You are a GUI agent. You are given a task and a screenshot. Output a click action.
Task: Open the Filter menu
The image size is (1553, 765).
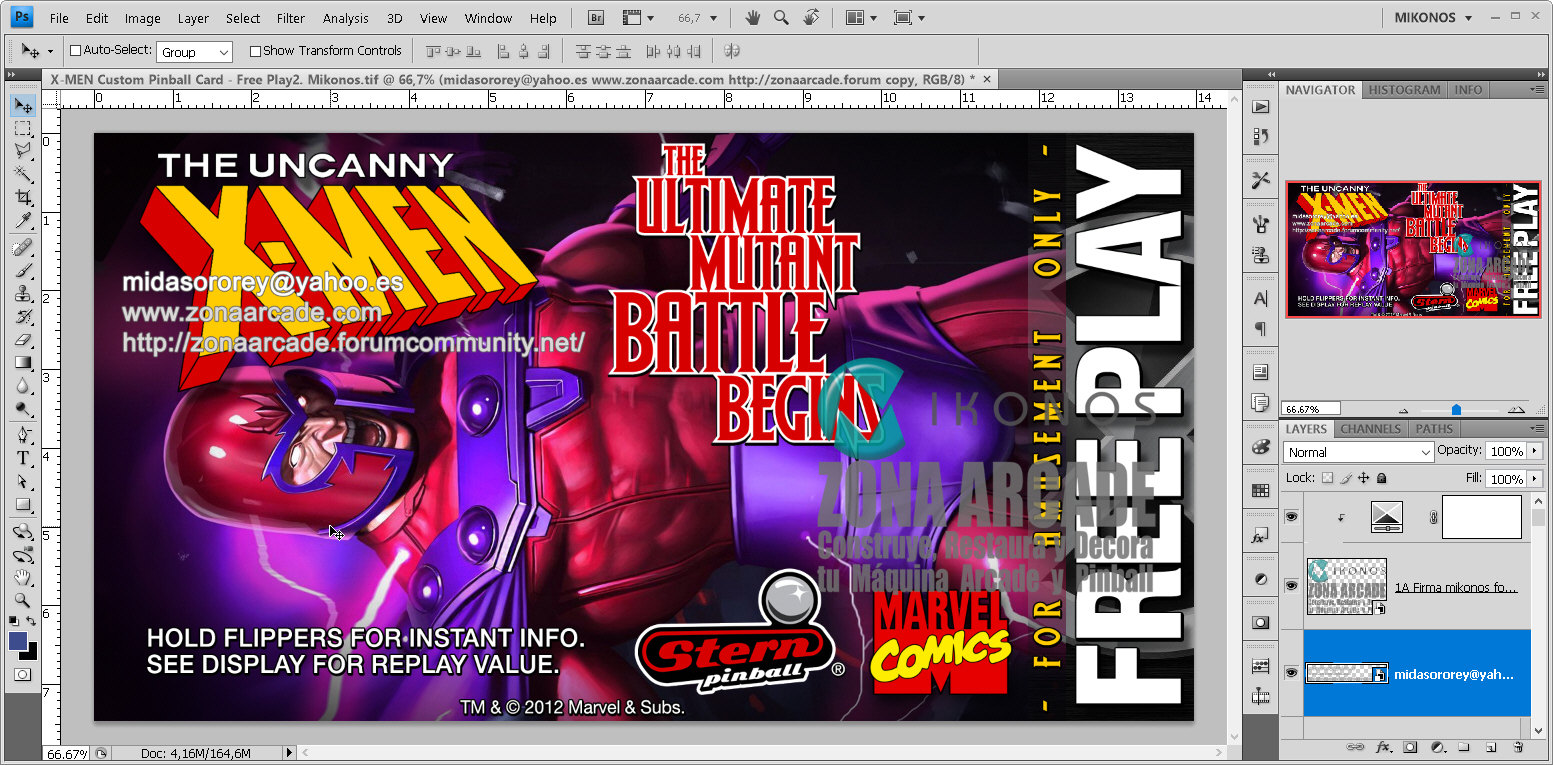click(291, 18)
